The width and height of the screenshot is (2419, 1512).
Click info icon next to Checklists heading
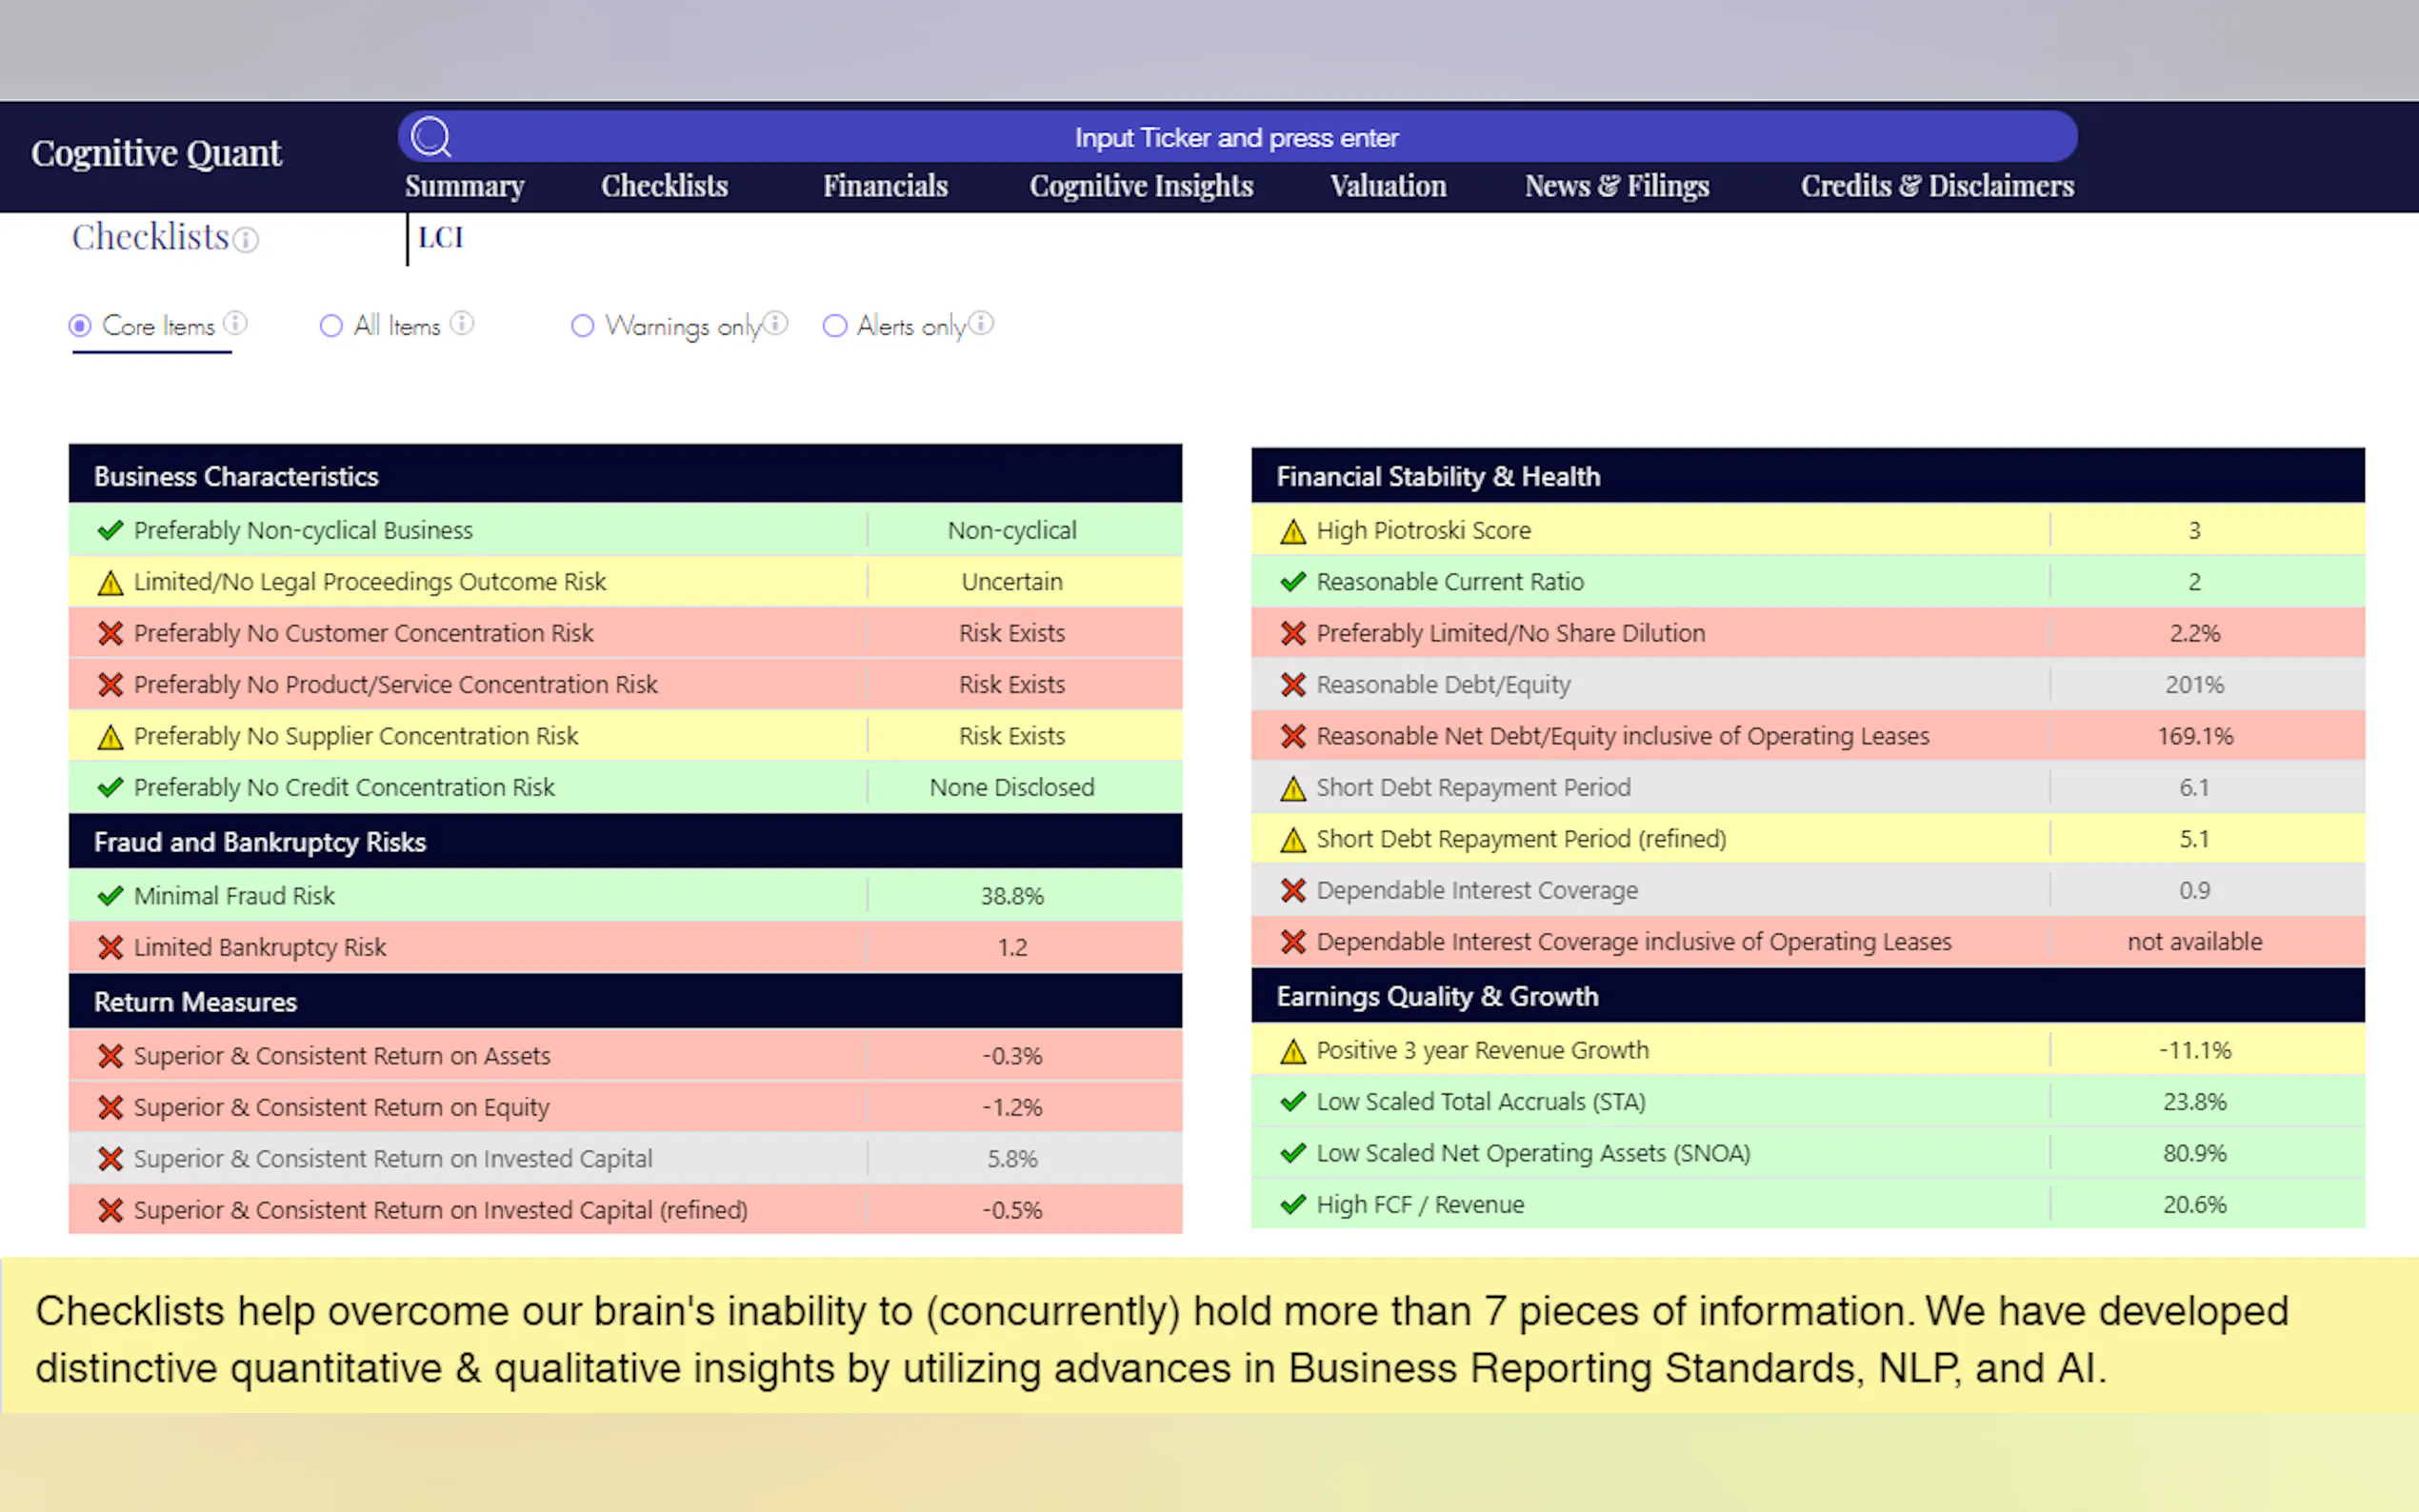point(246,240)
